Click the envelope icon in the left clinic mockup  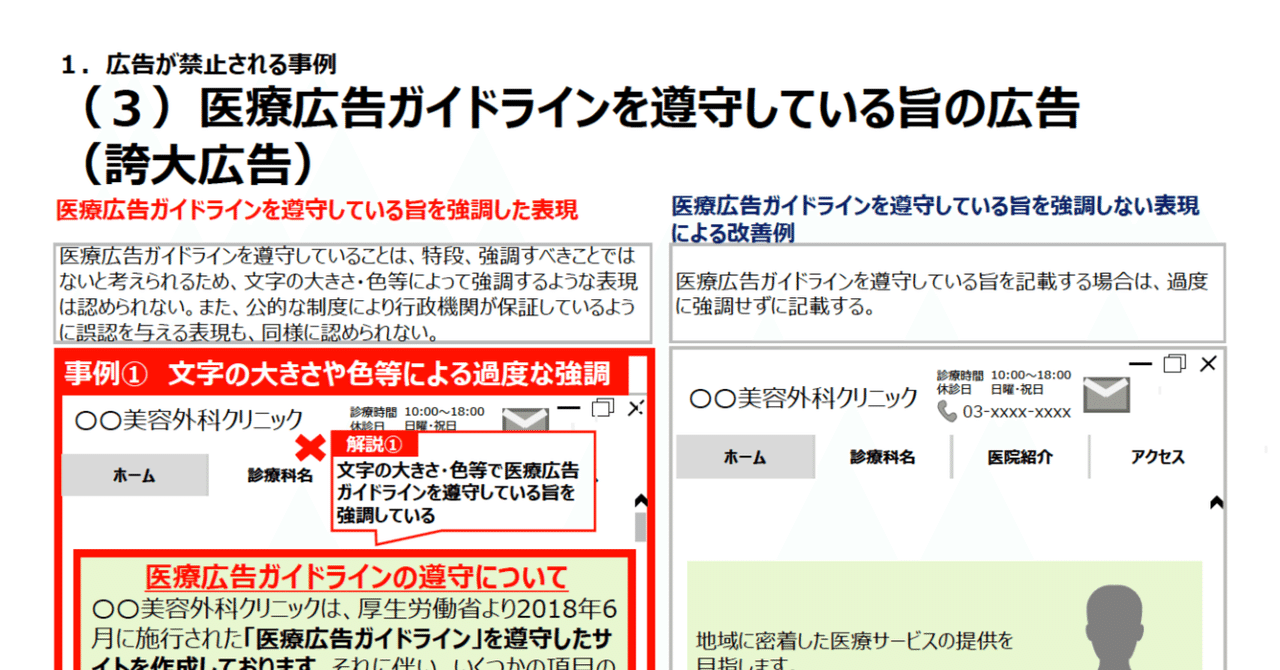[524, 419]
